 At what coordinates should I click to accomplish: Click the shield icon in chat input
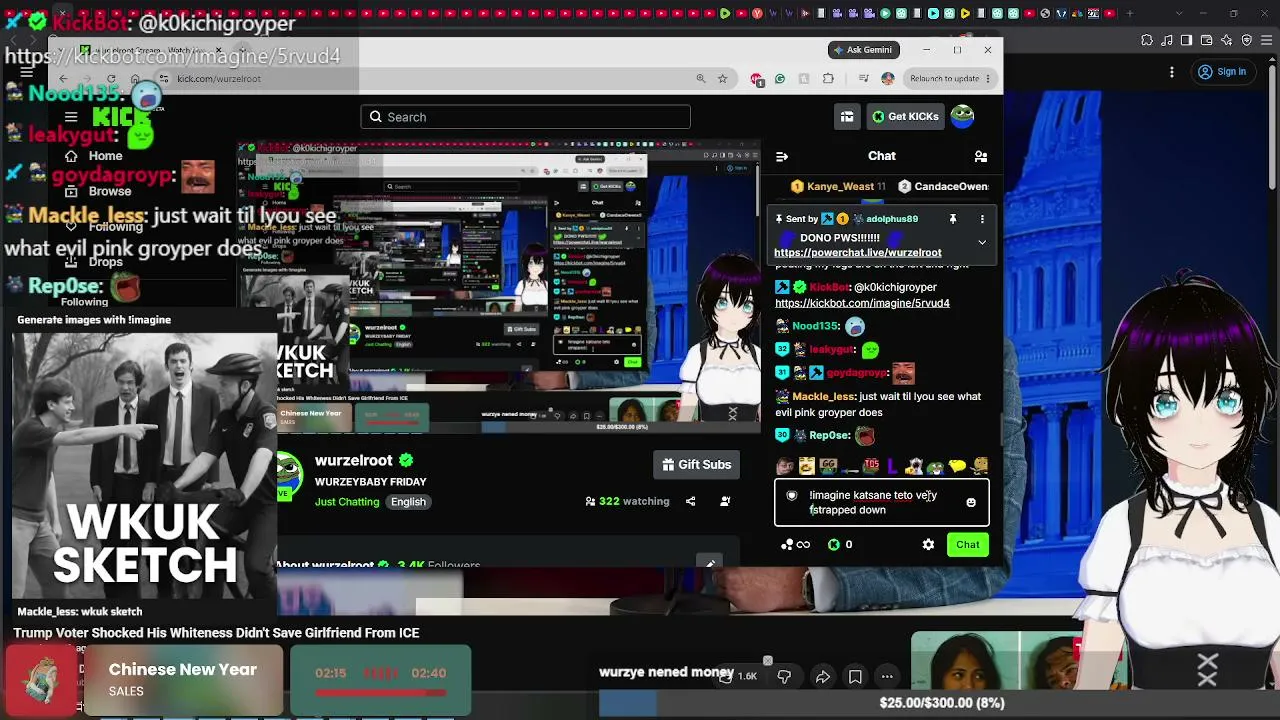pos(792,496)
